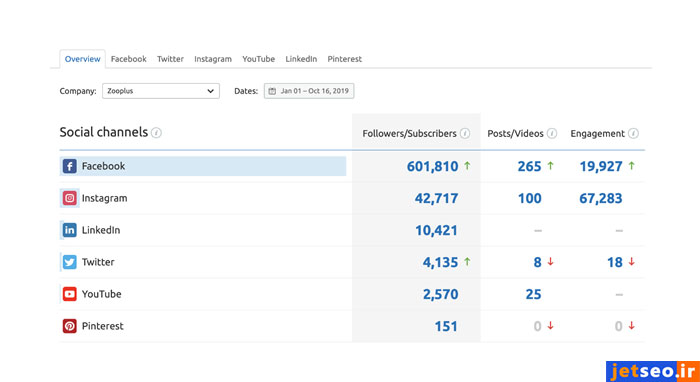Click Instagram posts value 100
The height and width of the screenshot is (382, 700).
click(529, 198)
